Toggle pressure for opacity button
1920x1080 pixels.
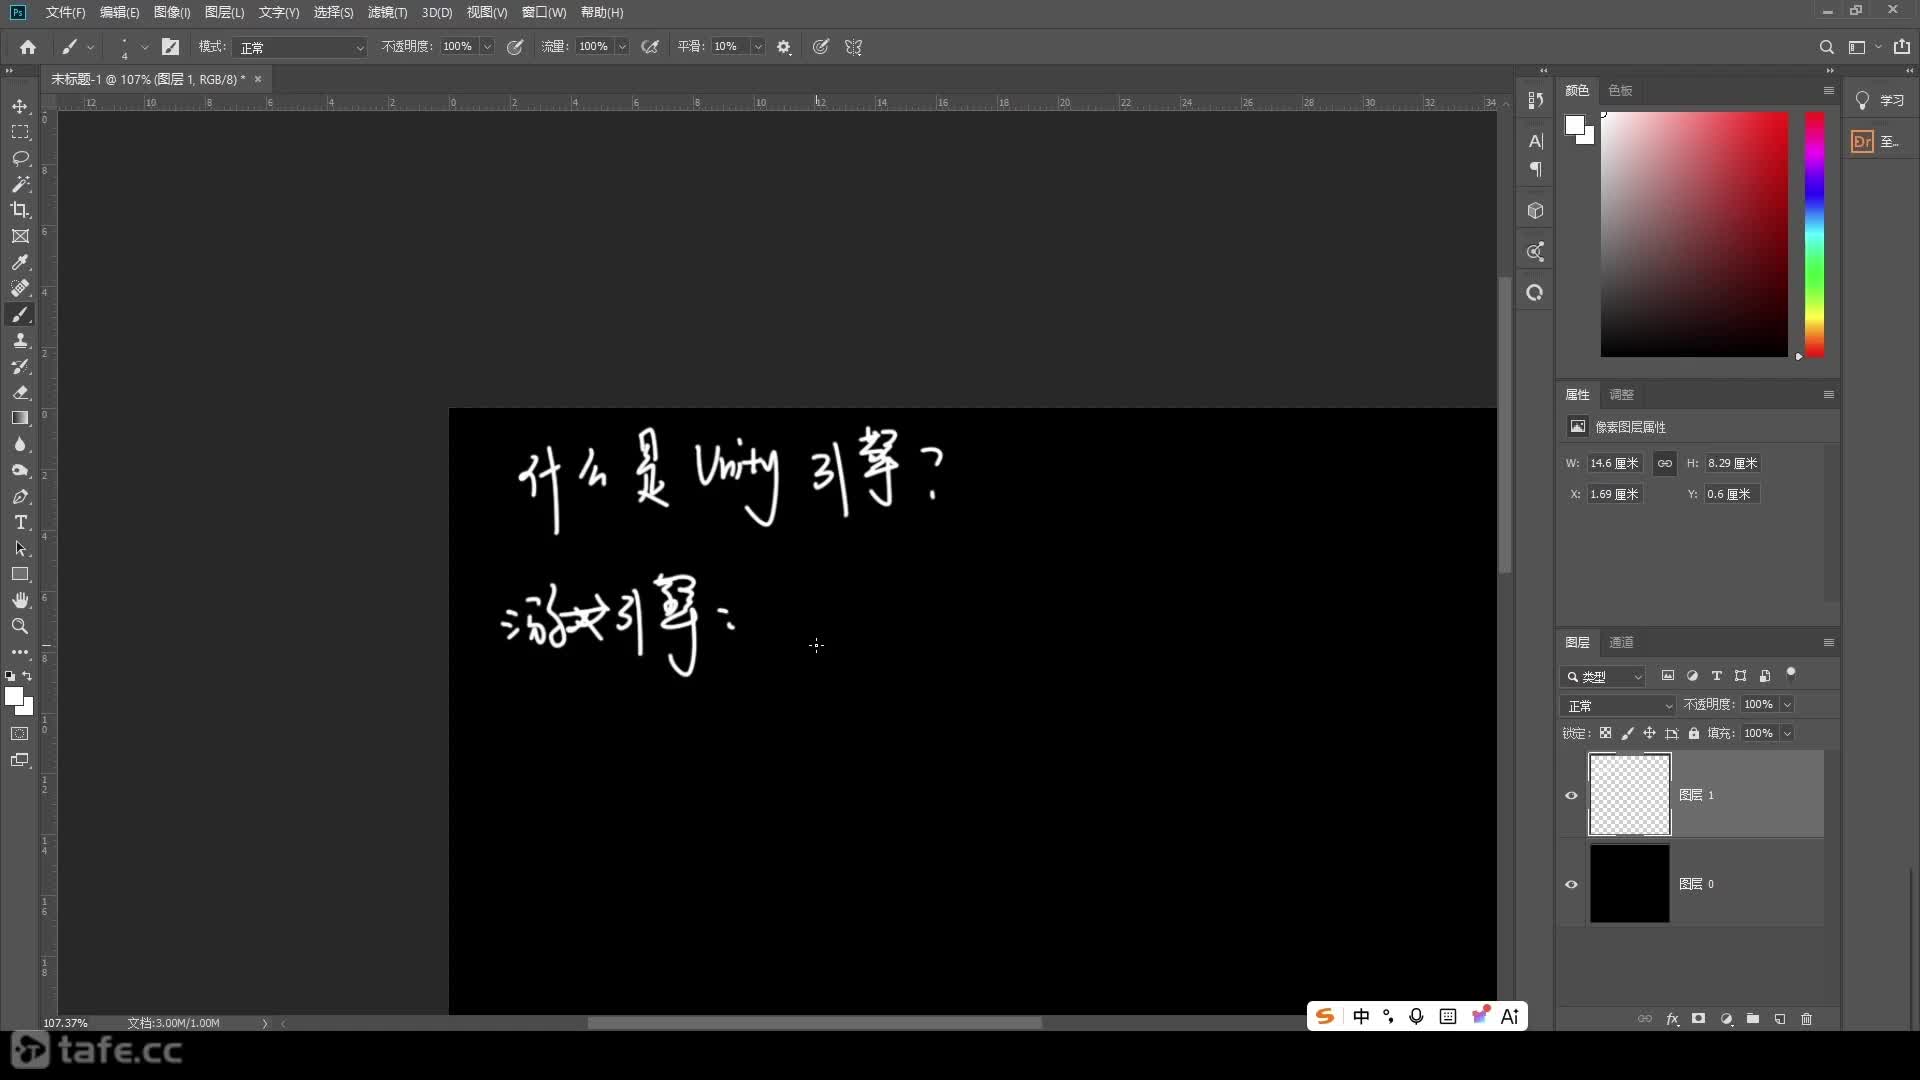click(x=515, y=47)
